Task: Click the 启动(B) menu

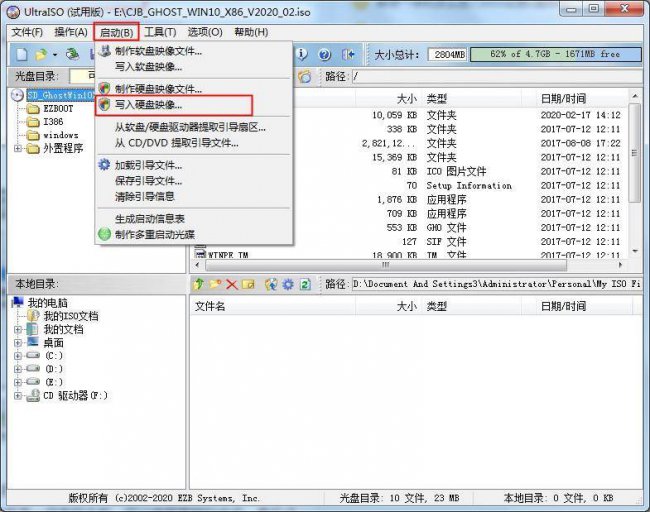Action: point(116,32)
